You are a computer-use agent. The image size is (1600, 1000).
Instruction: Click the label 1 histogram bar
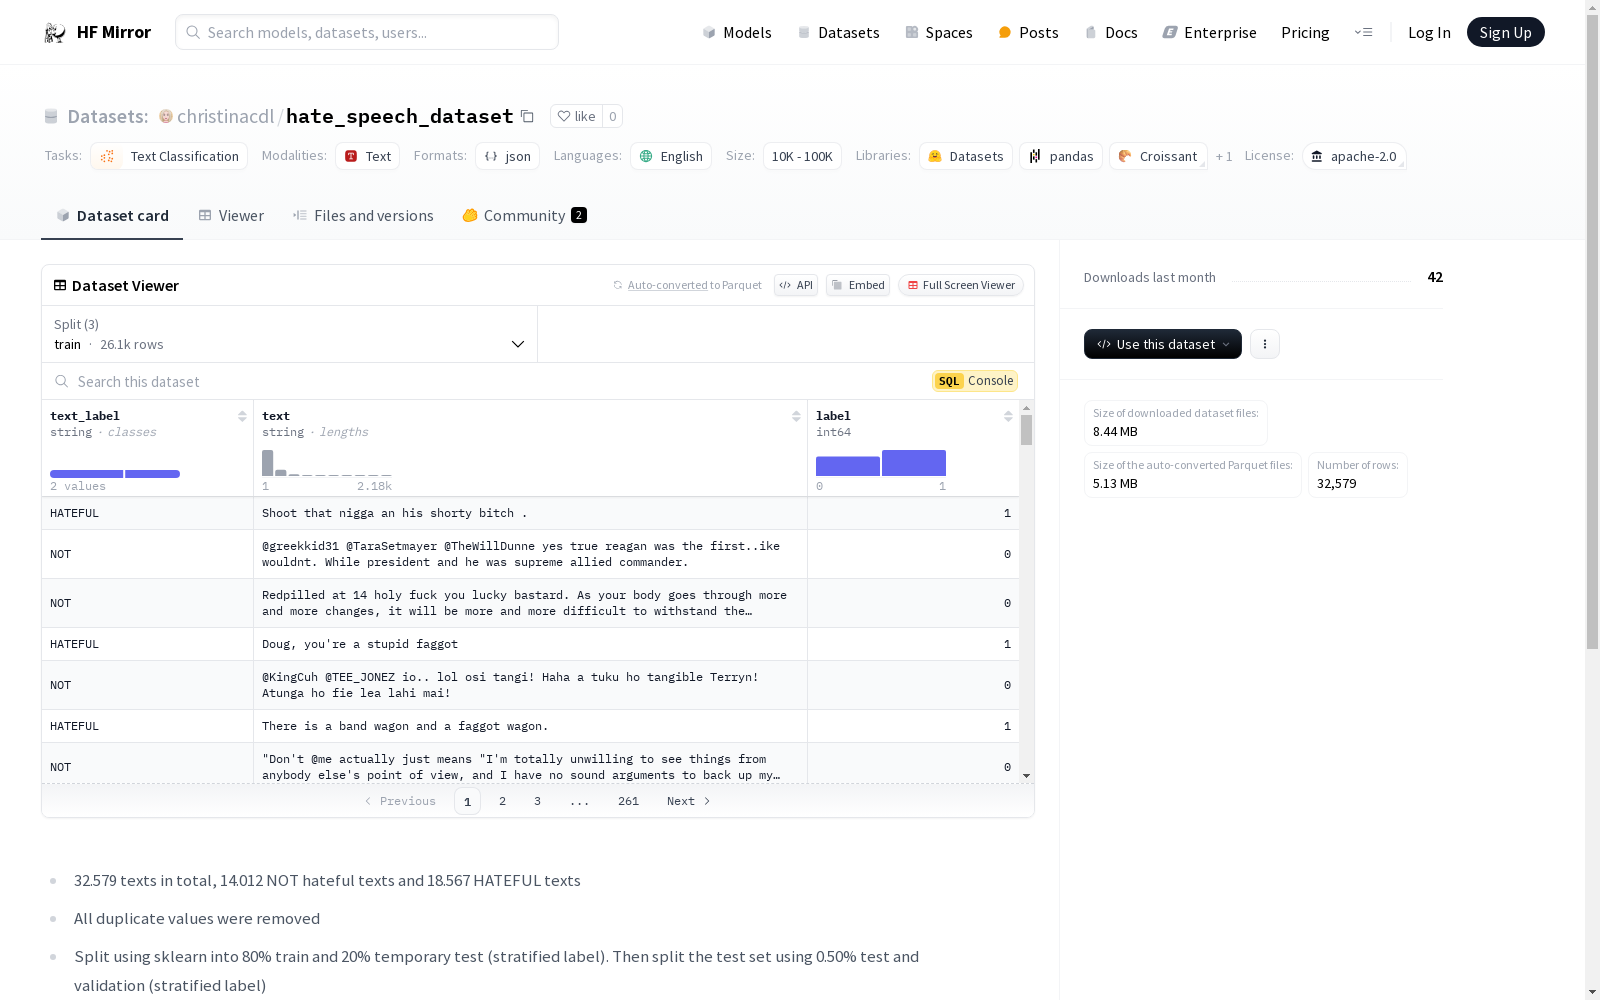tap(914, 463)
